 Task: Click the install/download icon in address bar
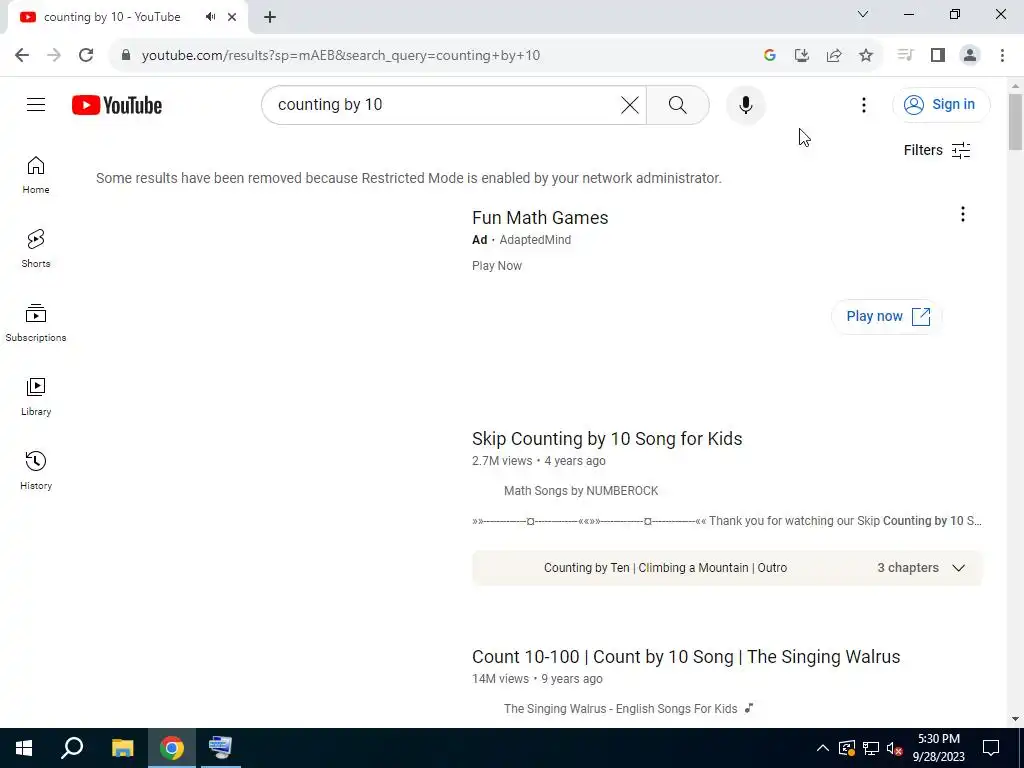tap(801, 56)
